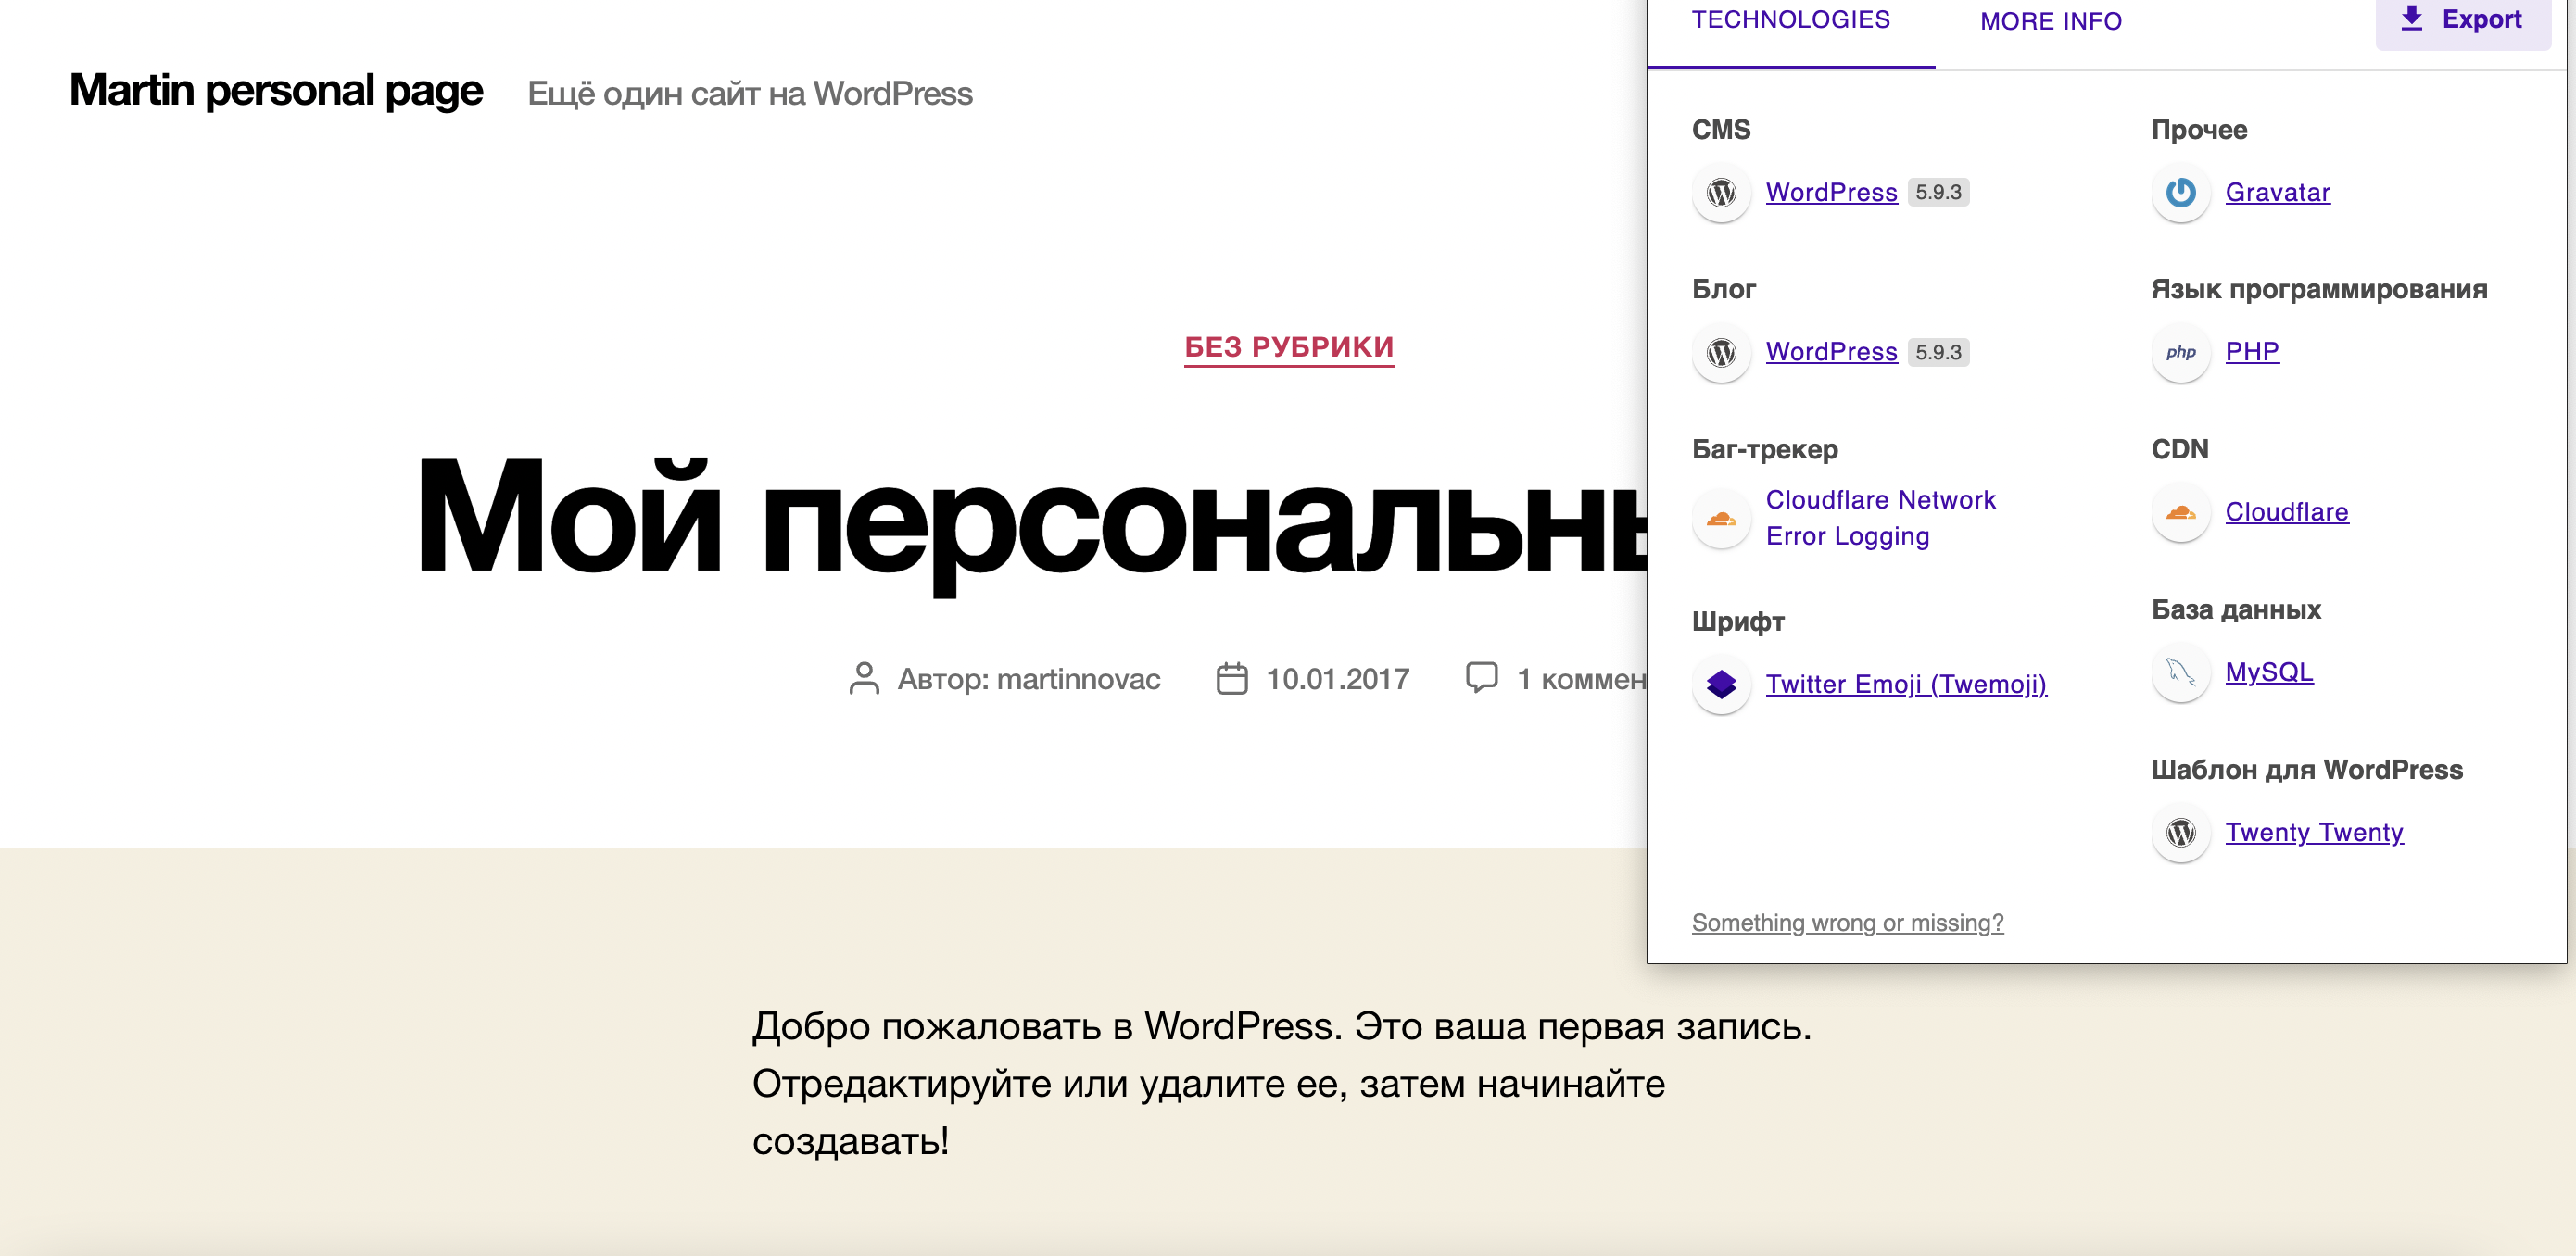The width and height of the screenshot is (2576, 1256).
Task: Select the TECHNOLOGIES tab
Action: pos(1790,20)
